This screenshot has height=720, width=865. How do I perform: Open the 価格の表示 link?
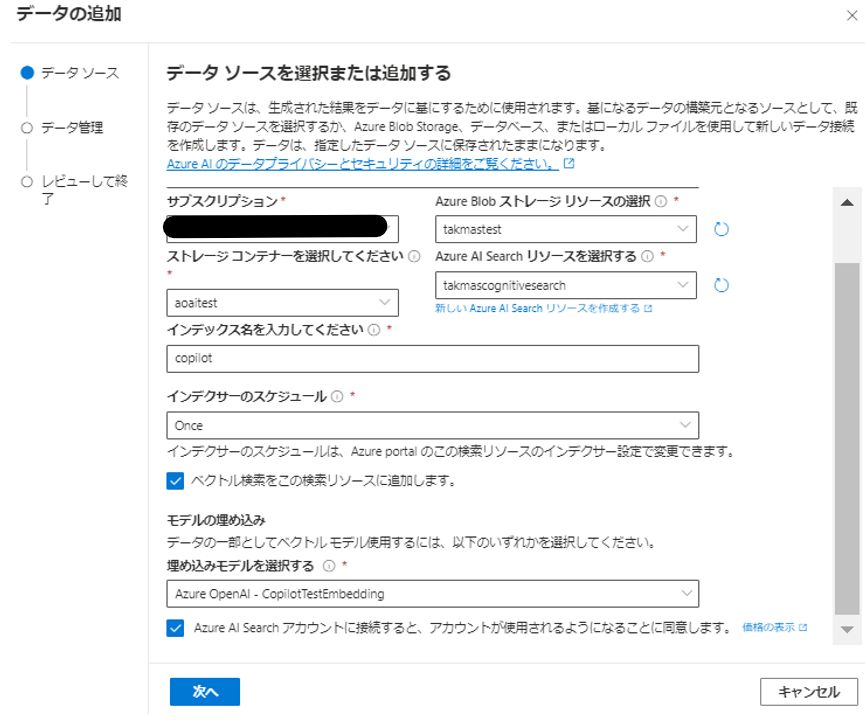768,627
